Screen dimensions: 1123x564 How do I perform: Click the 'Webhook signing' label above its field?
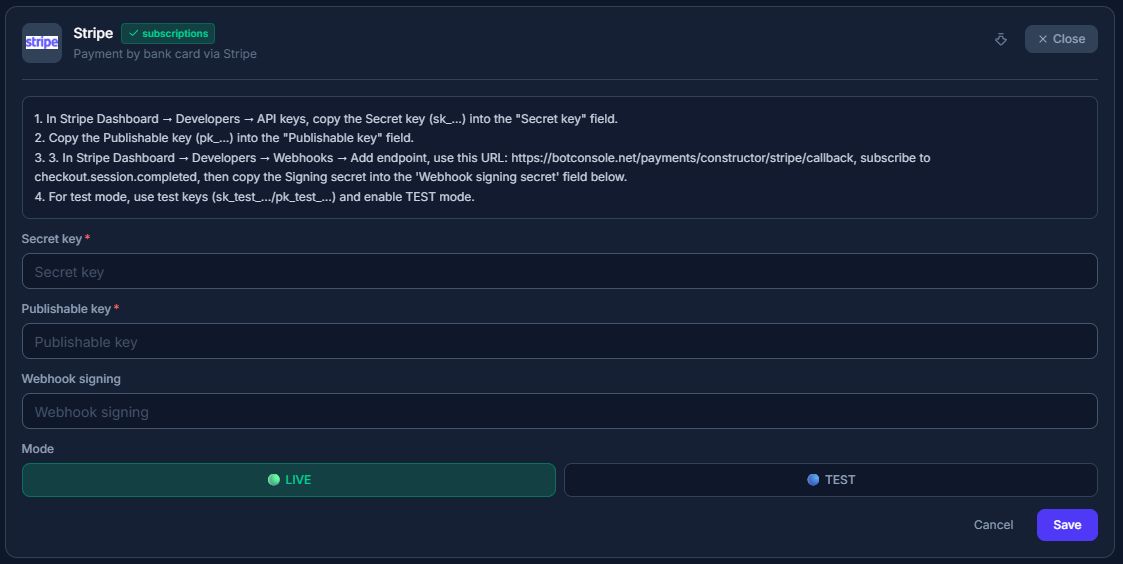tap(71, 379)
